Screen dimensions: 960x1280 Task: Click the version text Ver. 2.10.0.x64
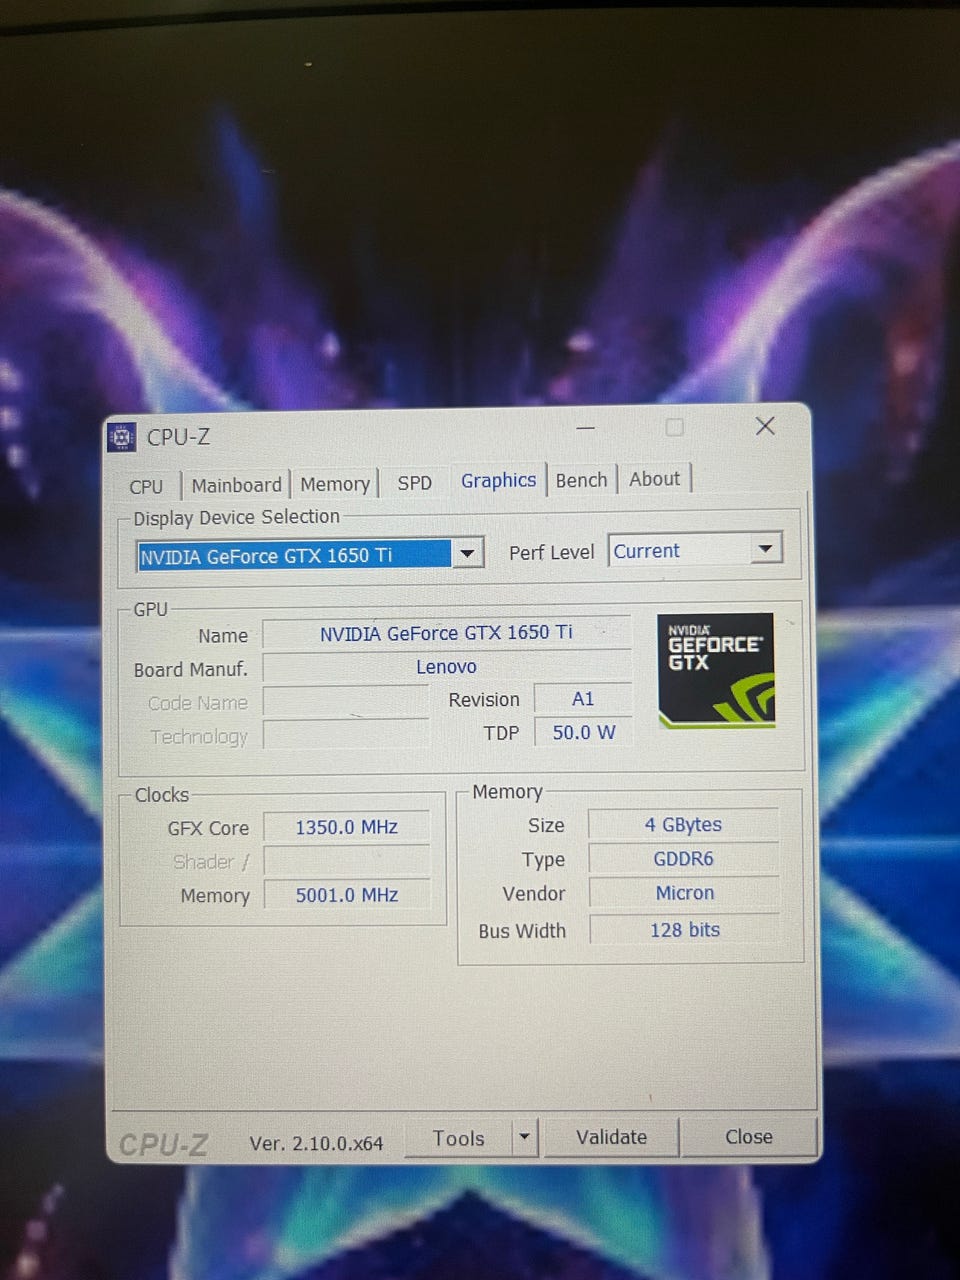(316, 1143)
